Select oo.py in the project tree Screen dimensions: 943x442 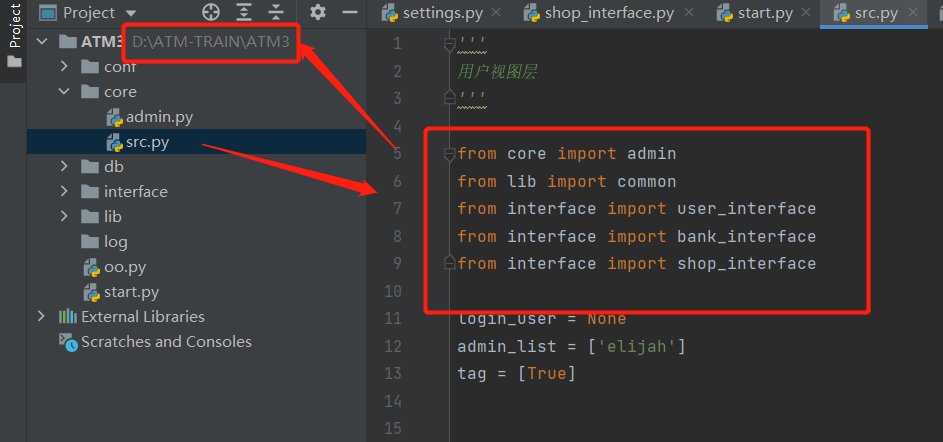tap(124, 267)
